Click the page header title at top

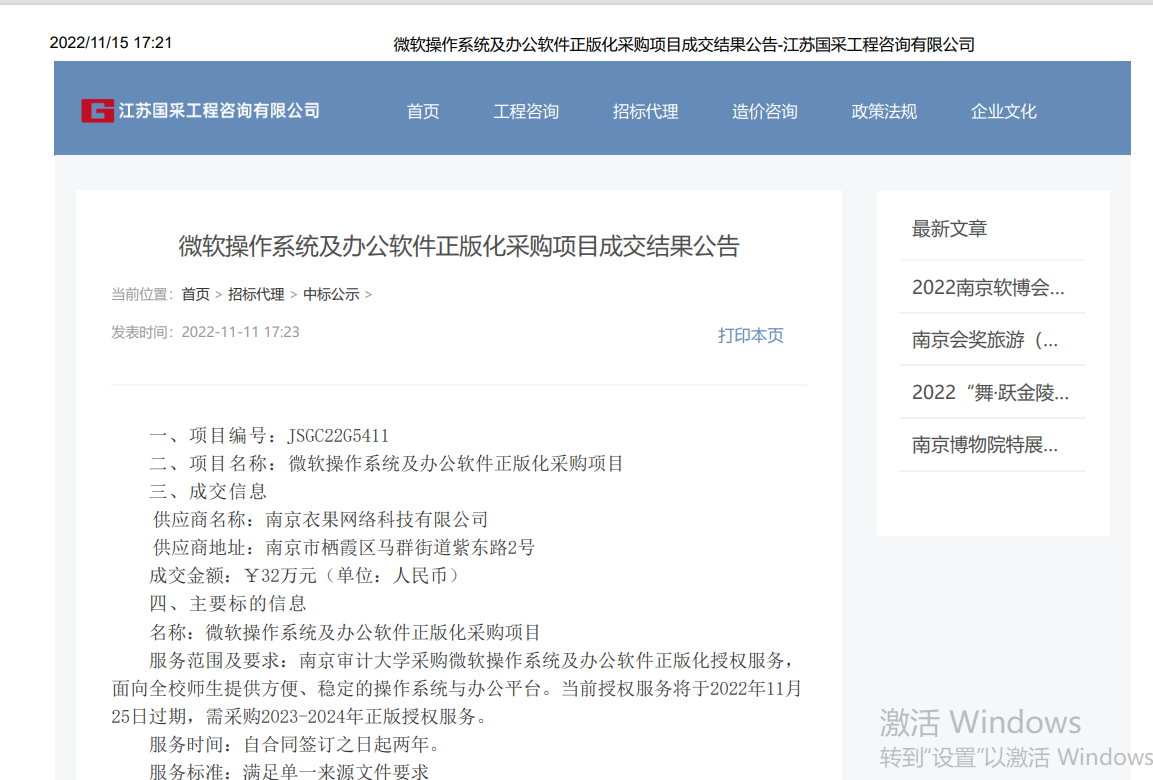coord(684,45)
